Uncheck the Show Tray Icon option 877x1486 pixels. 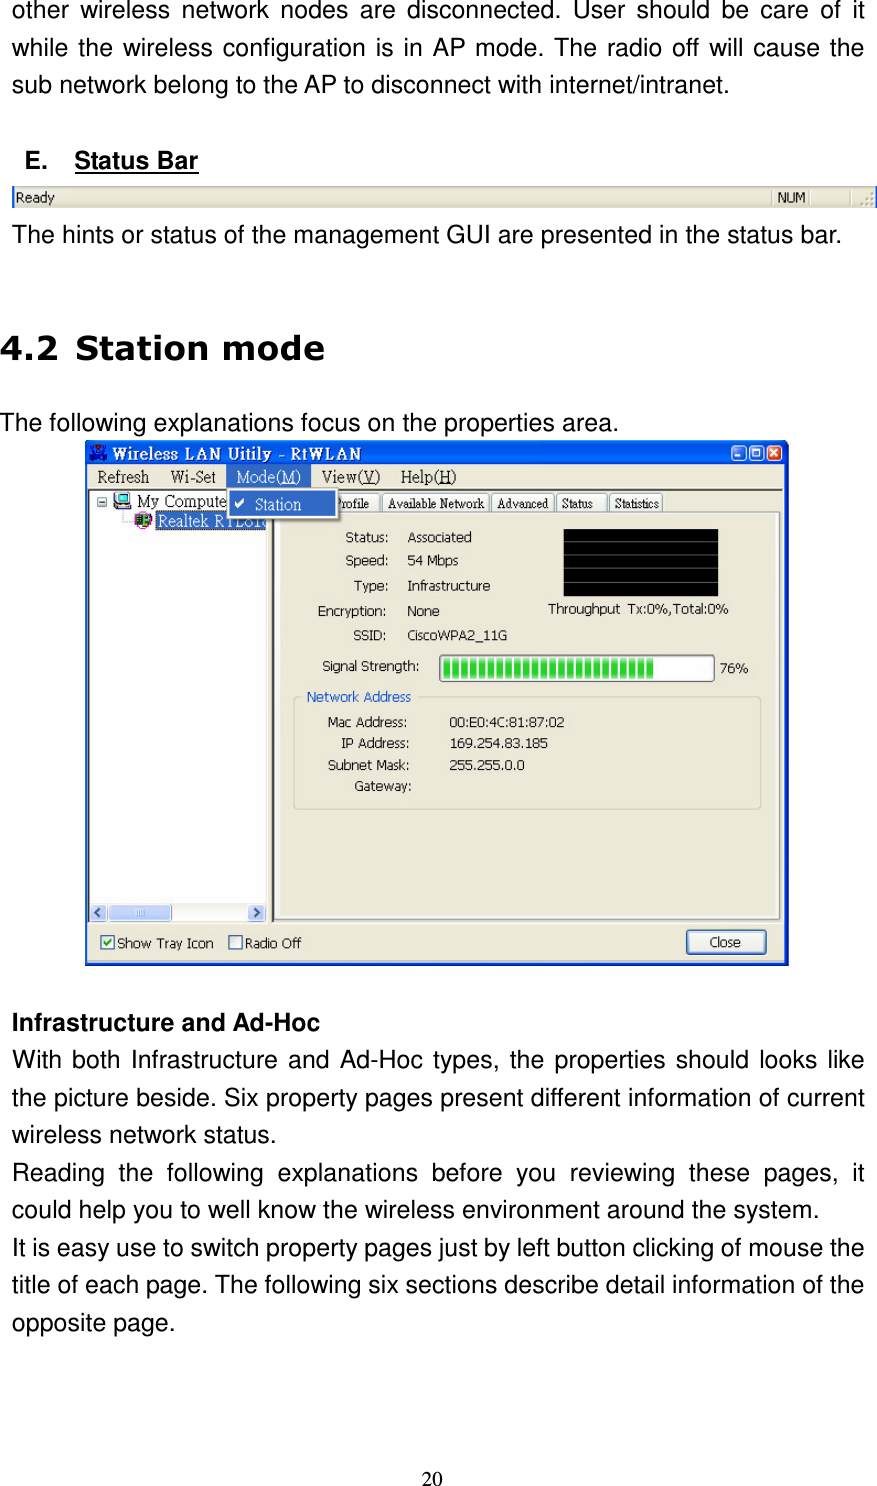(x=107, y=942)
